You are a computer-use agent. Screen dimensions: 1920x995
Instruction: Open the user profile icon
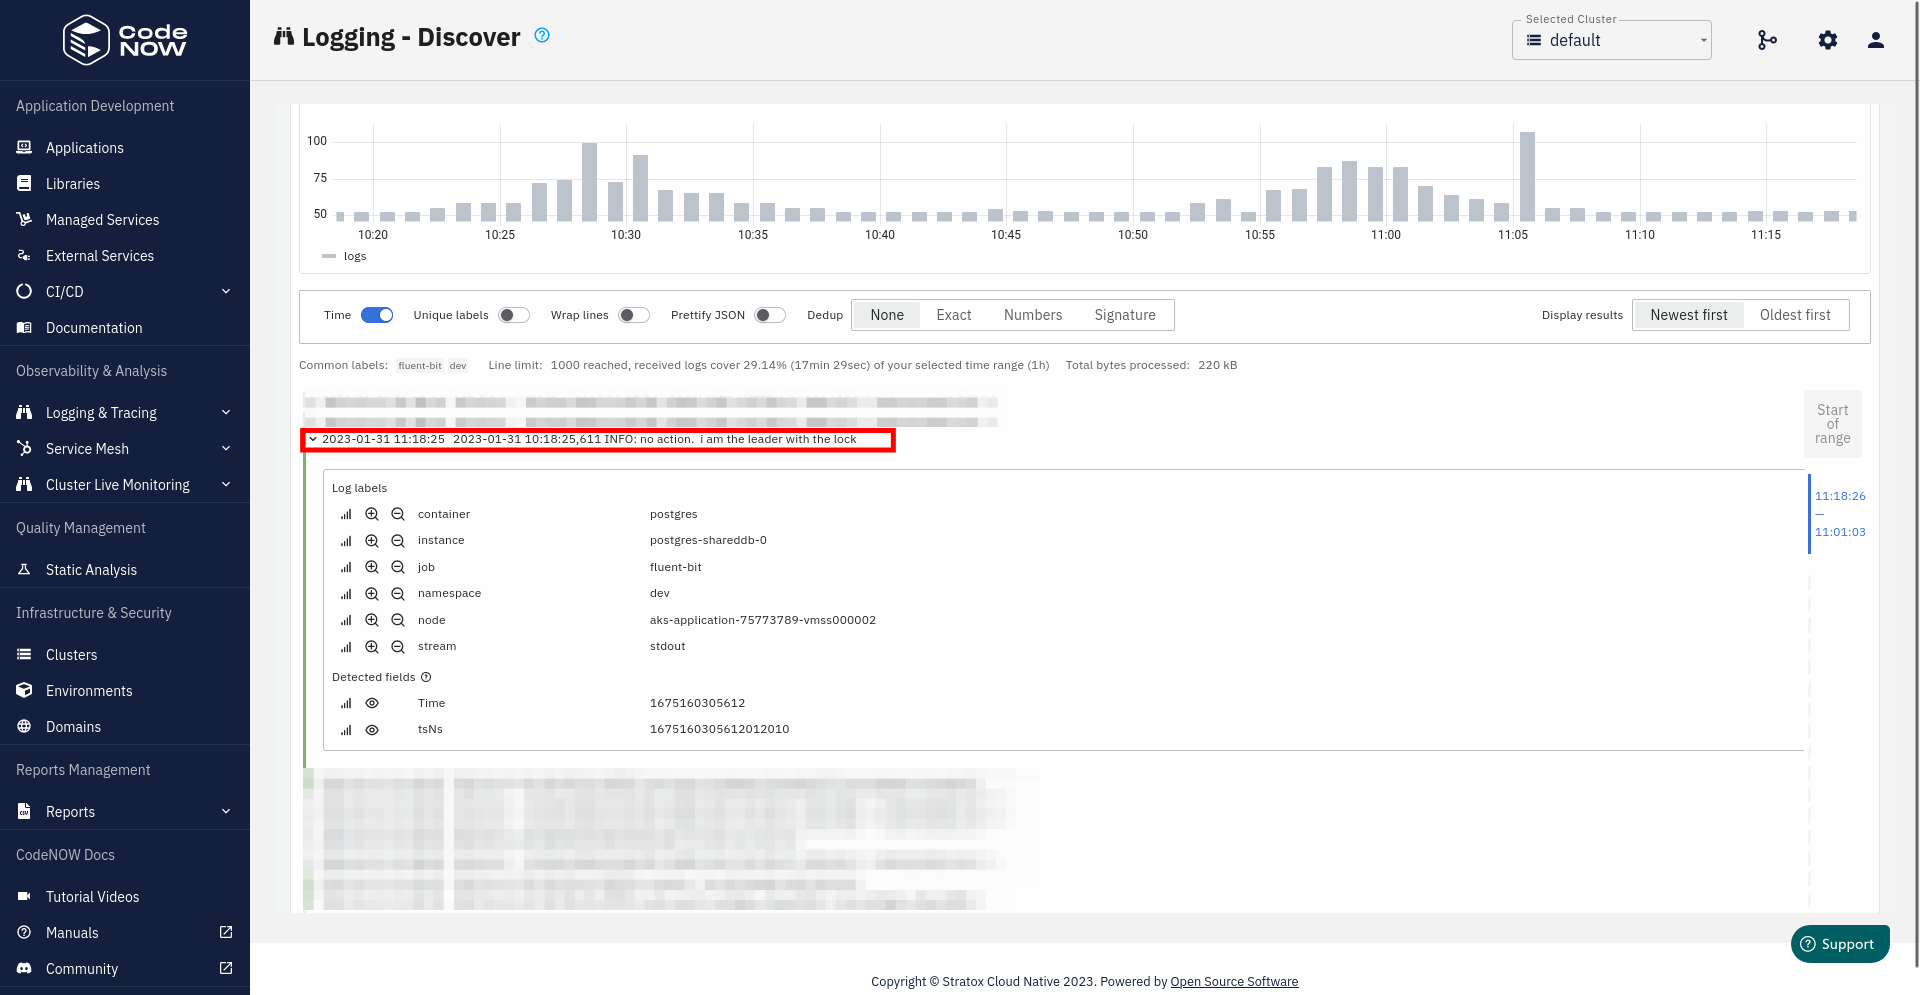(x=1876, y=40)
